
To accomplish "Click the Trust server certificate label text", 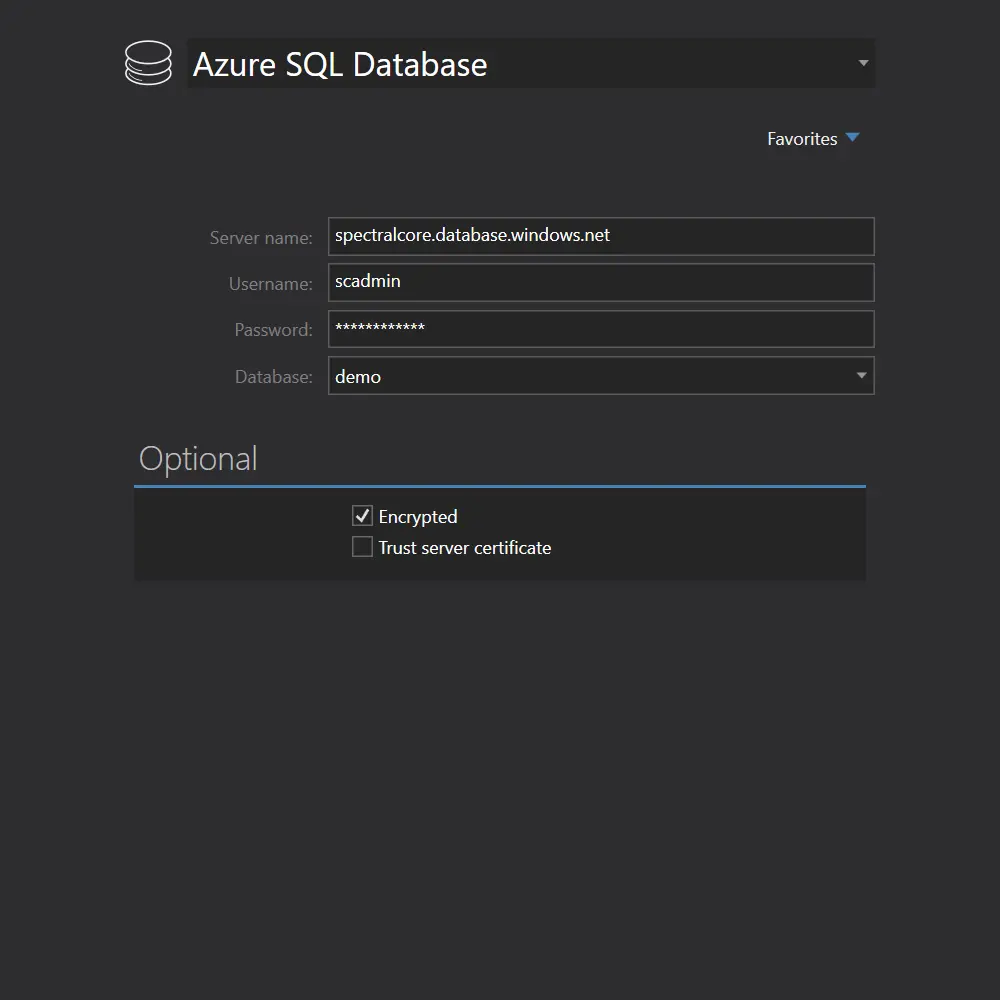I will click(464, 547).
